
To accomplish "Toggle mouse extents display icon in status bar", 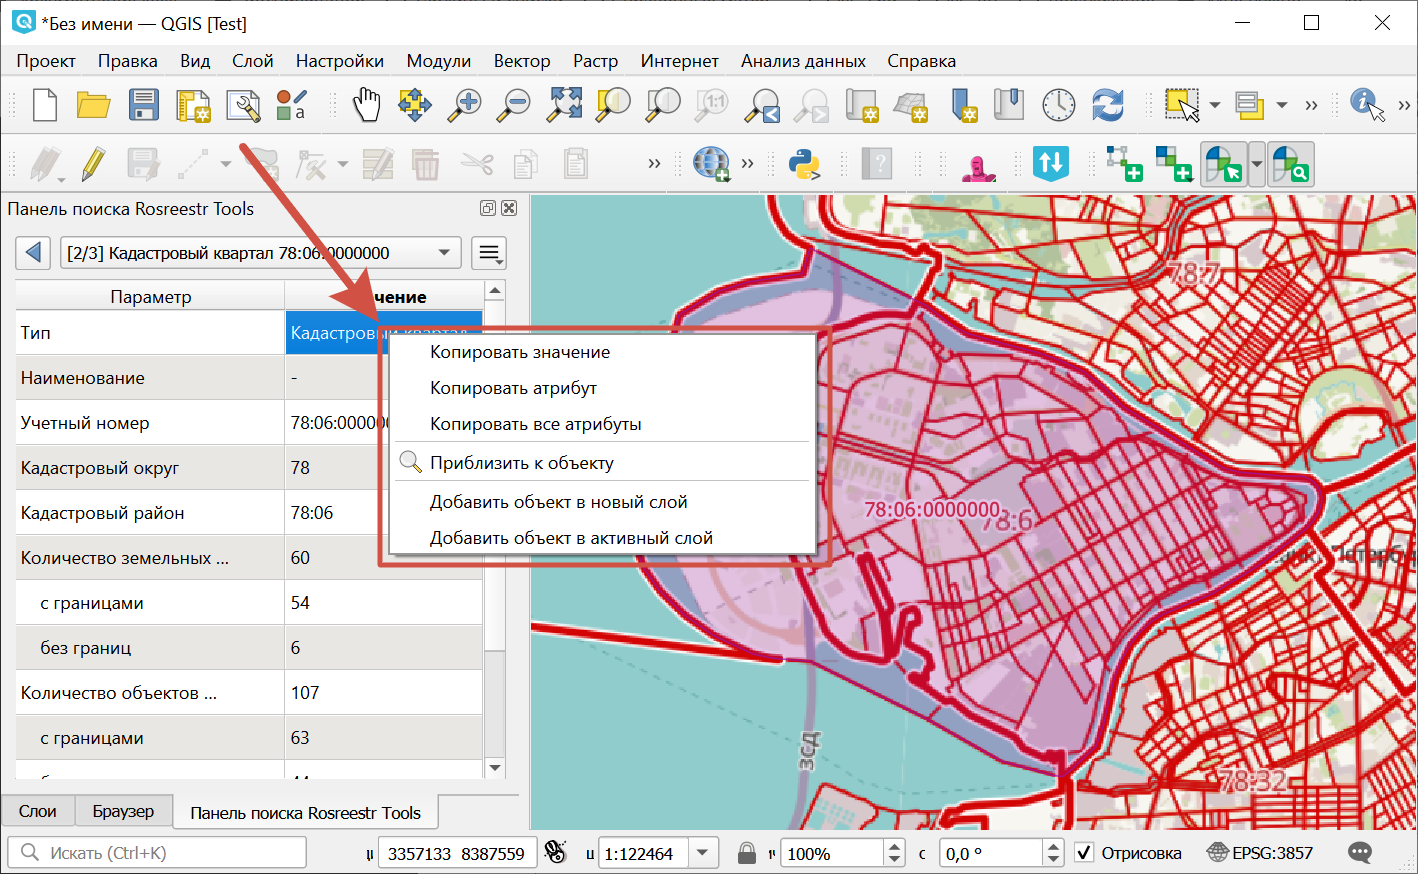I will pos(556,853).
